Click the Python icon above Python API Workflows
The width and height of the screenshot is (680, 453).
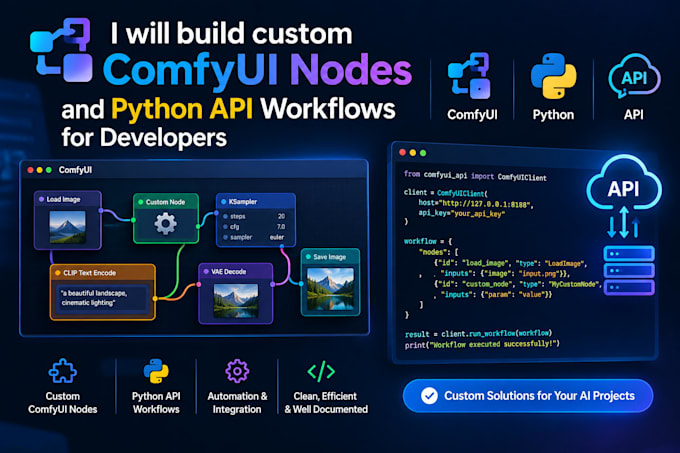click(x=156, y=371)
